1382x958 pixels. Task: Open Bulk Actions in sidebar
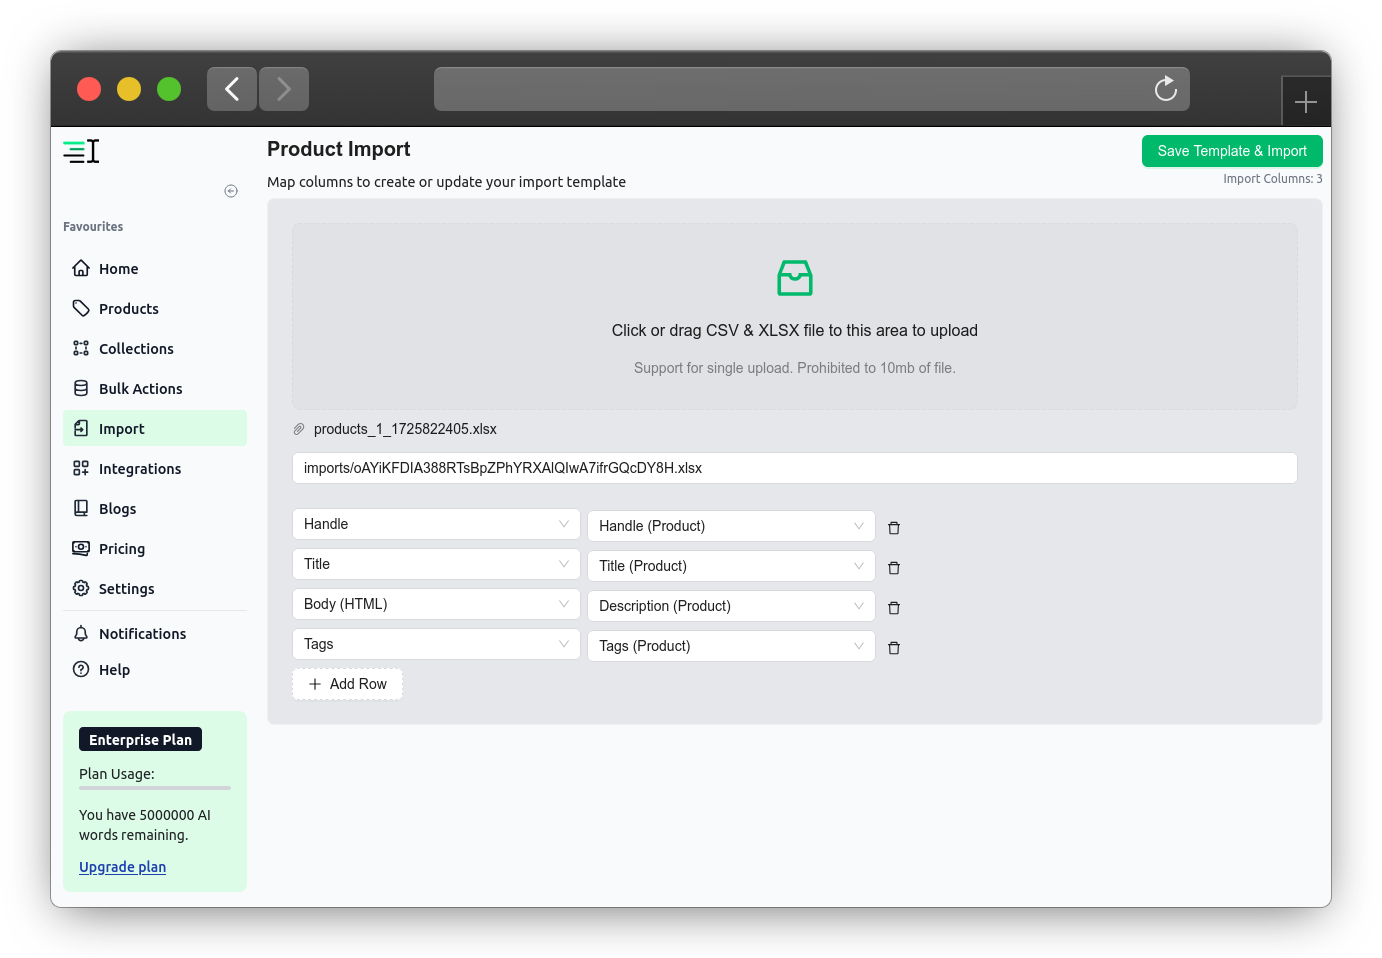(x=140, y=389)
